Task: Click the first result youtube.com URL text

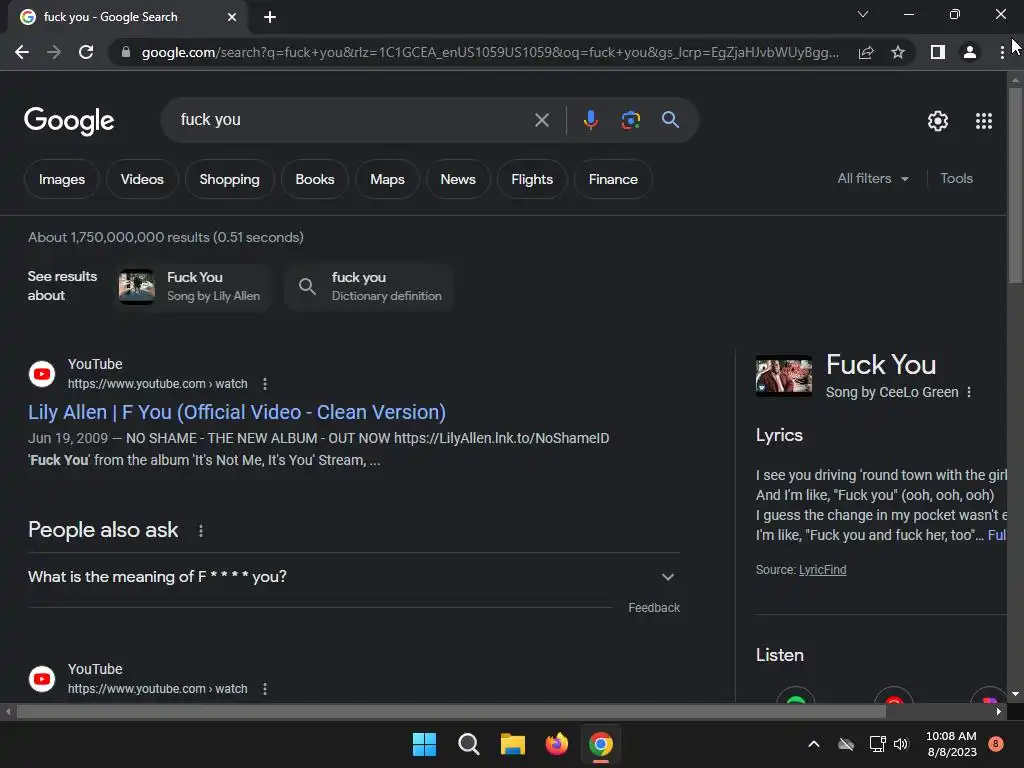Action: [157, 384]
